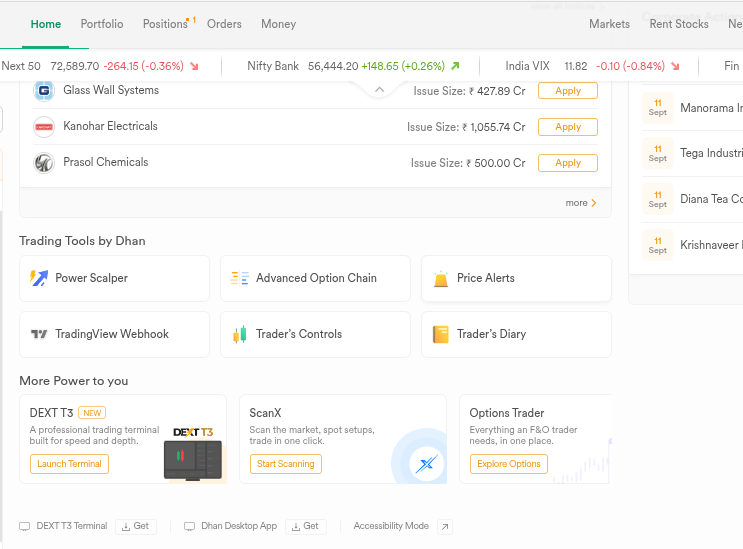743x549 pixels.
Task: Apply for Prasol Chemicals IPO
Action: (568, 163)
